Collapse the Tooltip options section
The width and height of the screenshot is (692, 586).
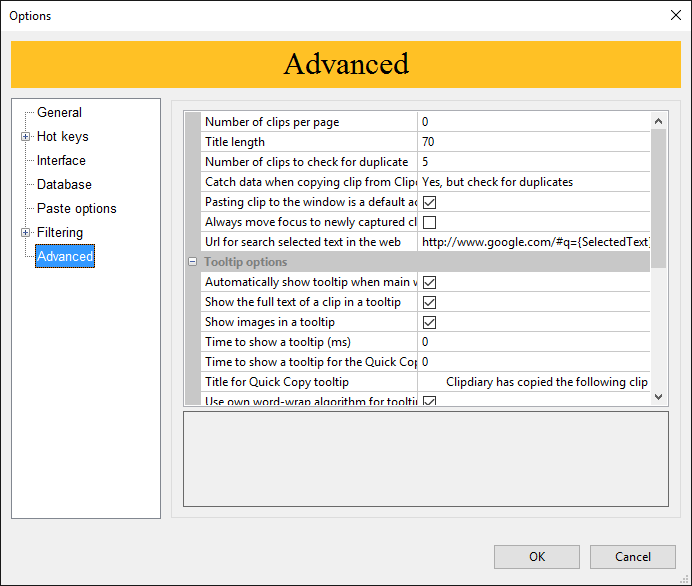[193, 262]
